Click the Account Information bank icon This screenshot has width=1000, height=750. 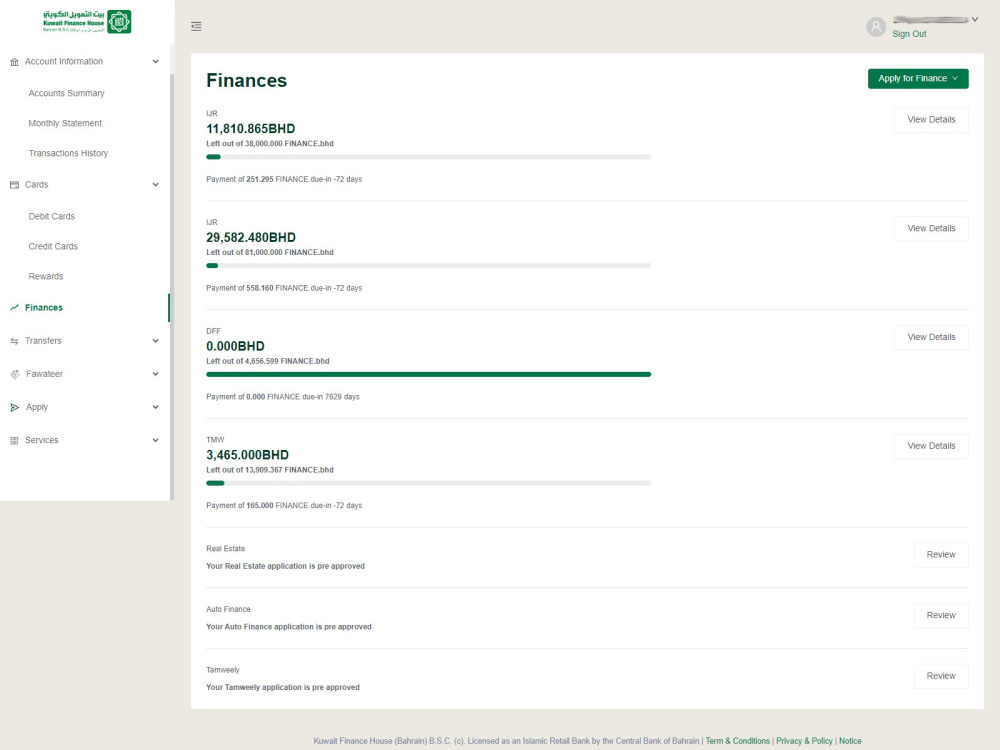pyautogui.click(x=14, y=62)
